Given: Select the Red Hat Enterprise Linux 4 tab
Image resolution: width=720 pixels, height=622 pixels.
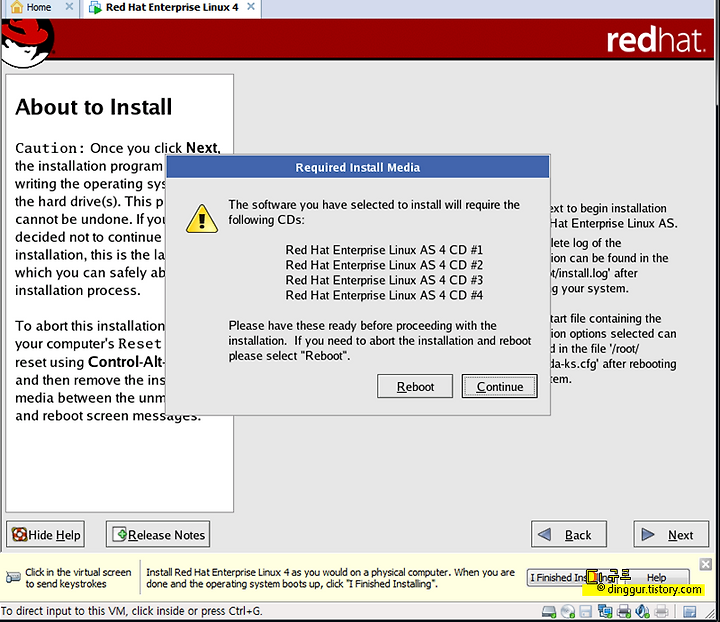Looking at the screenshot, I should click(x=171, y=7).
